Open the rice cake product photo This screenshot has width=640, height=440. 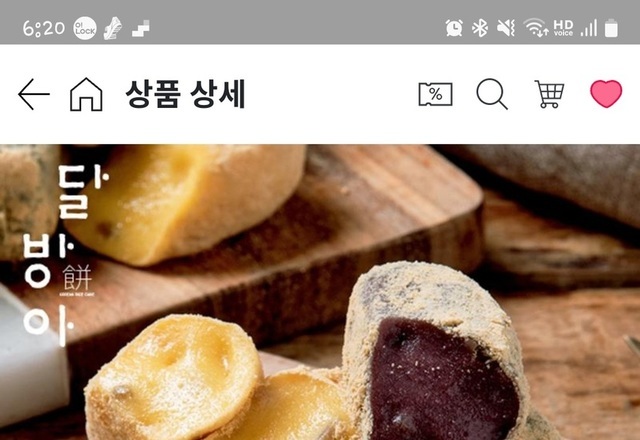pyautogui.click(x=320, y=292)
